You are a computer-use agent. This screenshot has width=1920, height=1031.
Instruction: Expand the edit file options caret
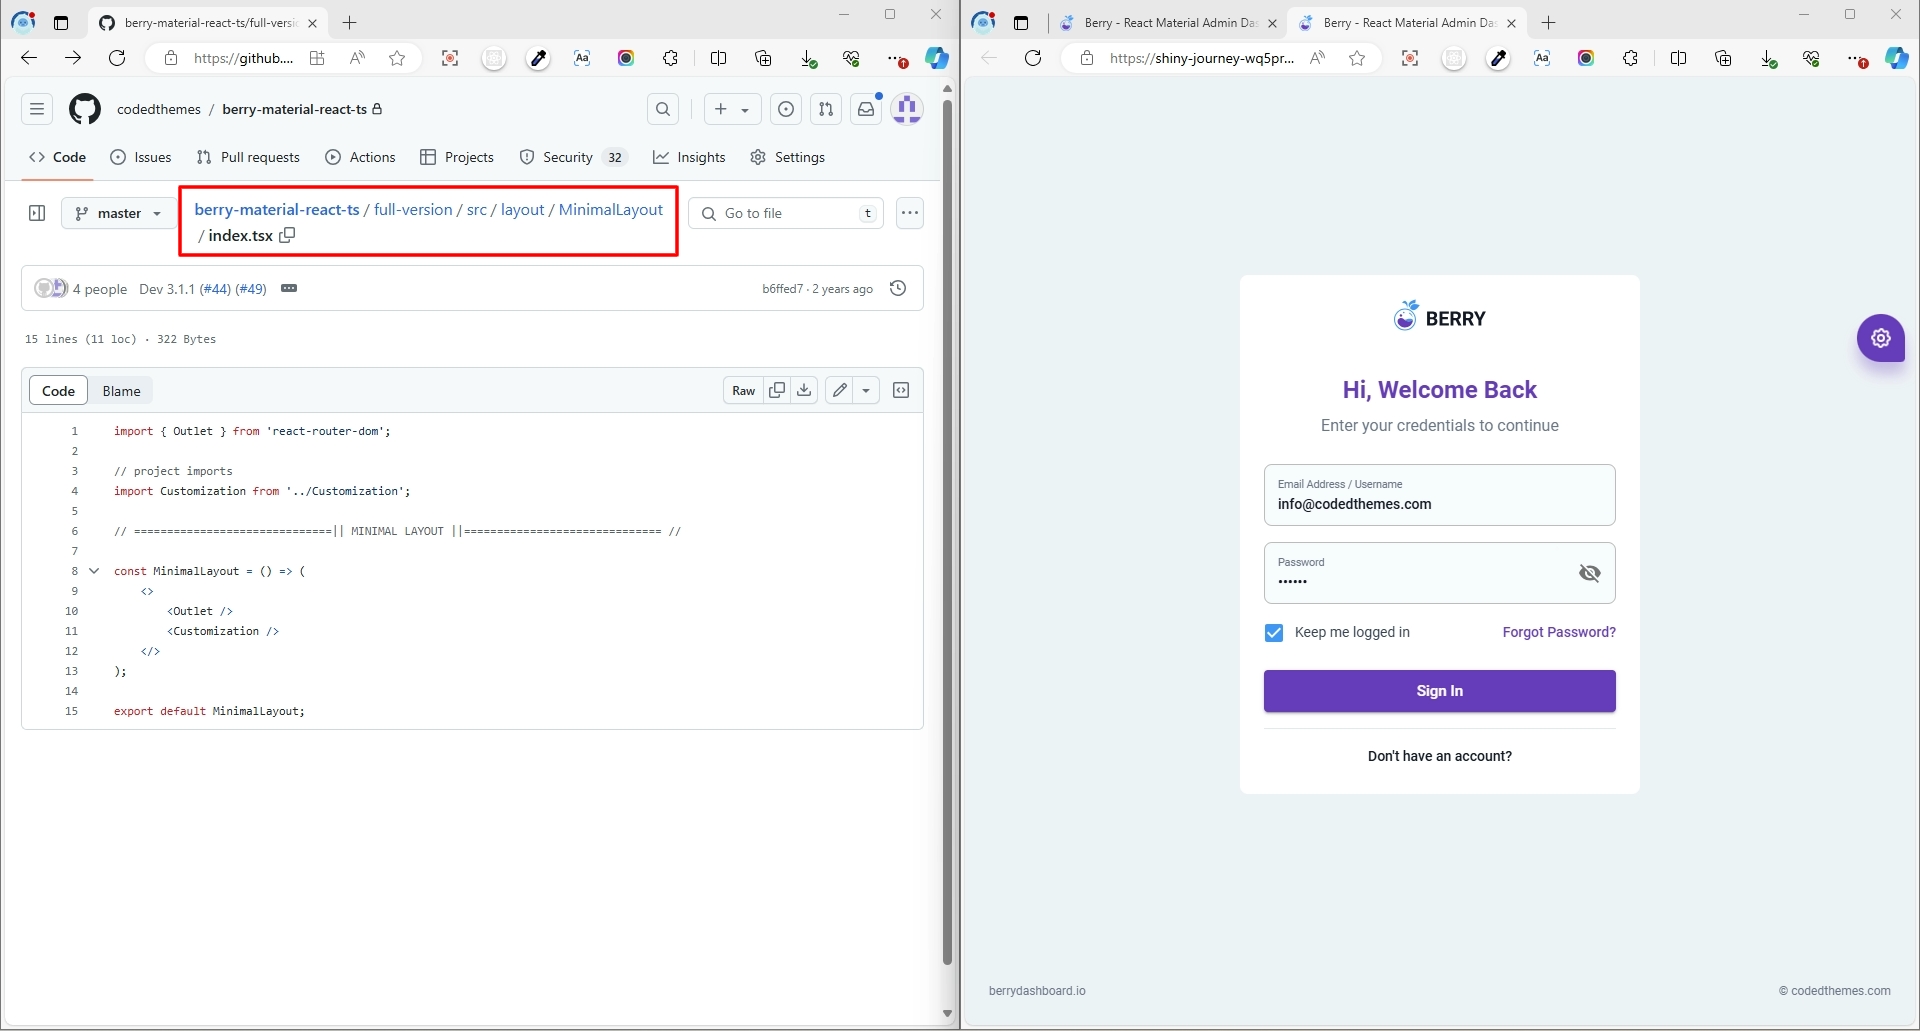point(866,391)
